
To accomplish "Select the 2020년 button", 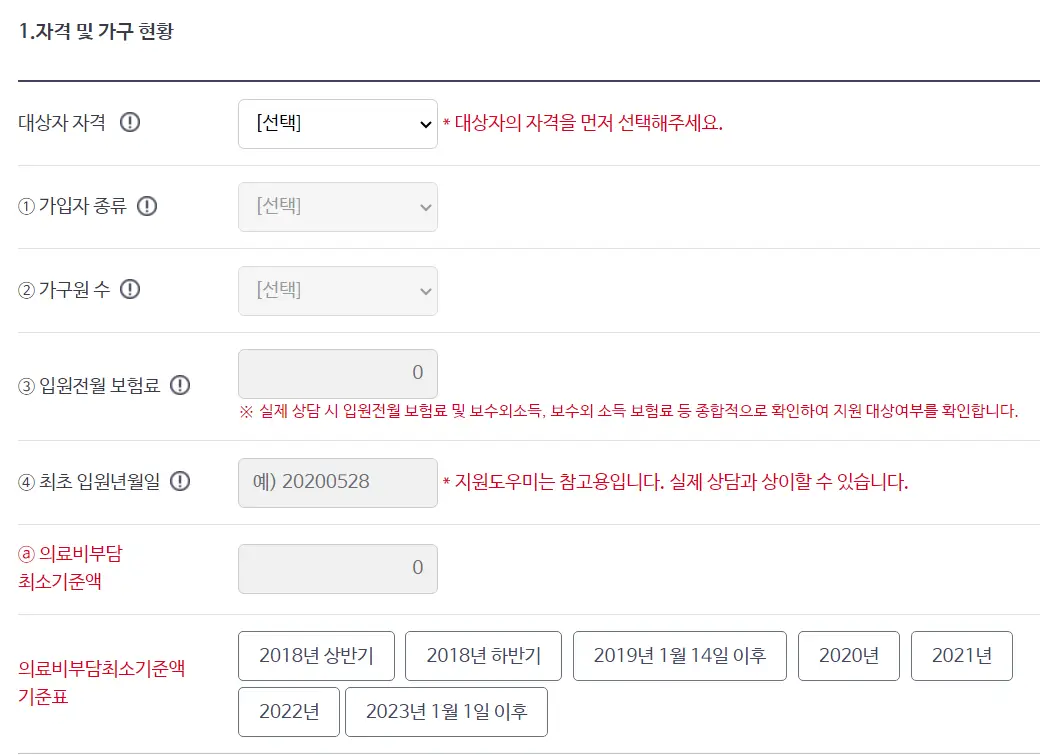I will point(849,656).
